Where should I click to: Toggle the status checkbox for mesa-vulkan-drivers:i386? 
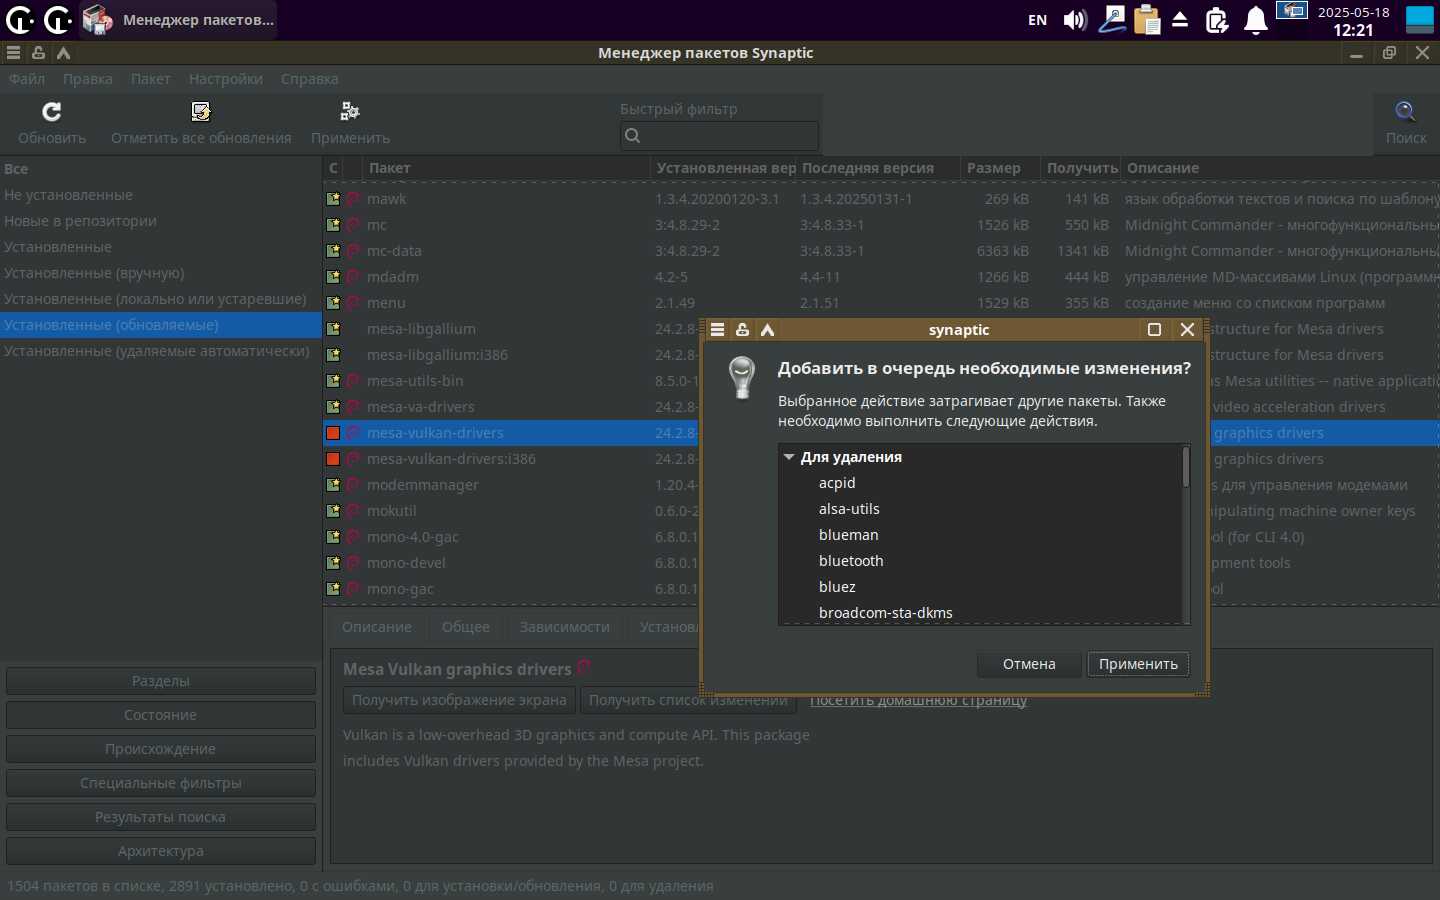(333, 459)
